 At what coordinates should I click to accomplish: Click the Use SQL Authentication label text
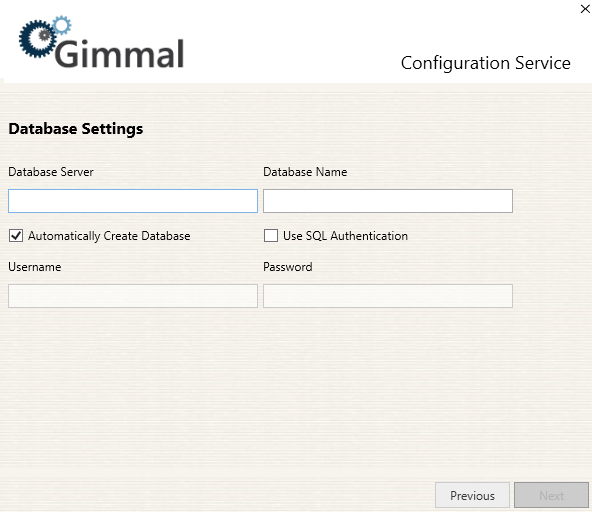click(x=345, y=236)
